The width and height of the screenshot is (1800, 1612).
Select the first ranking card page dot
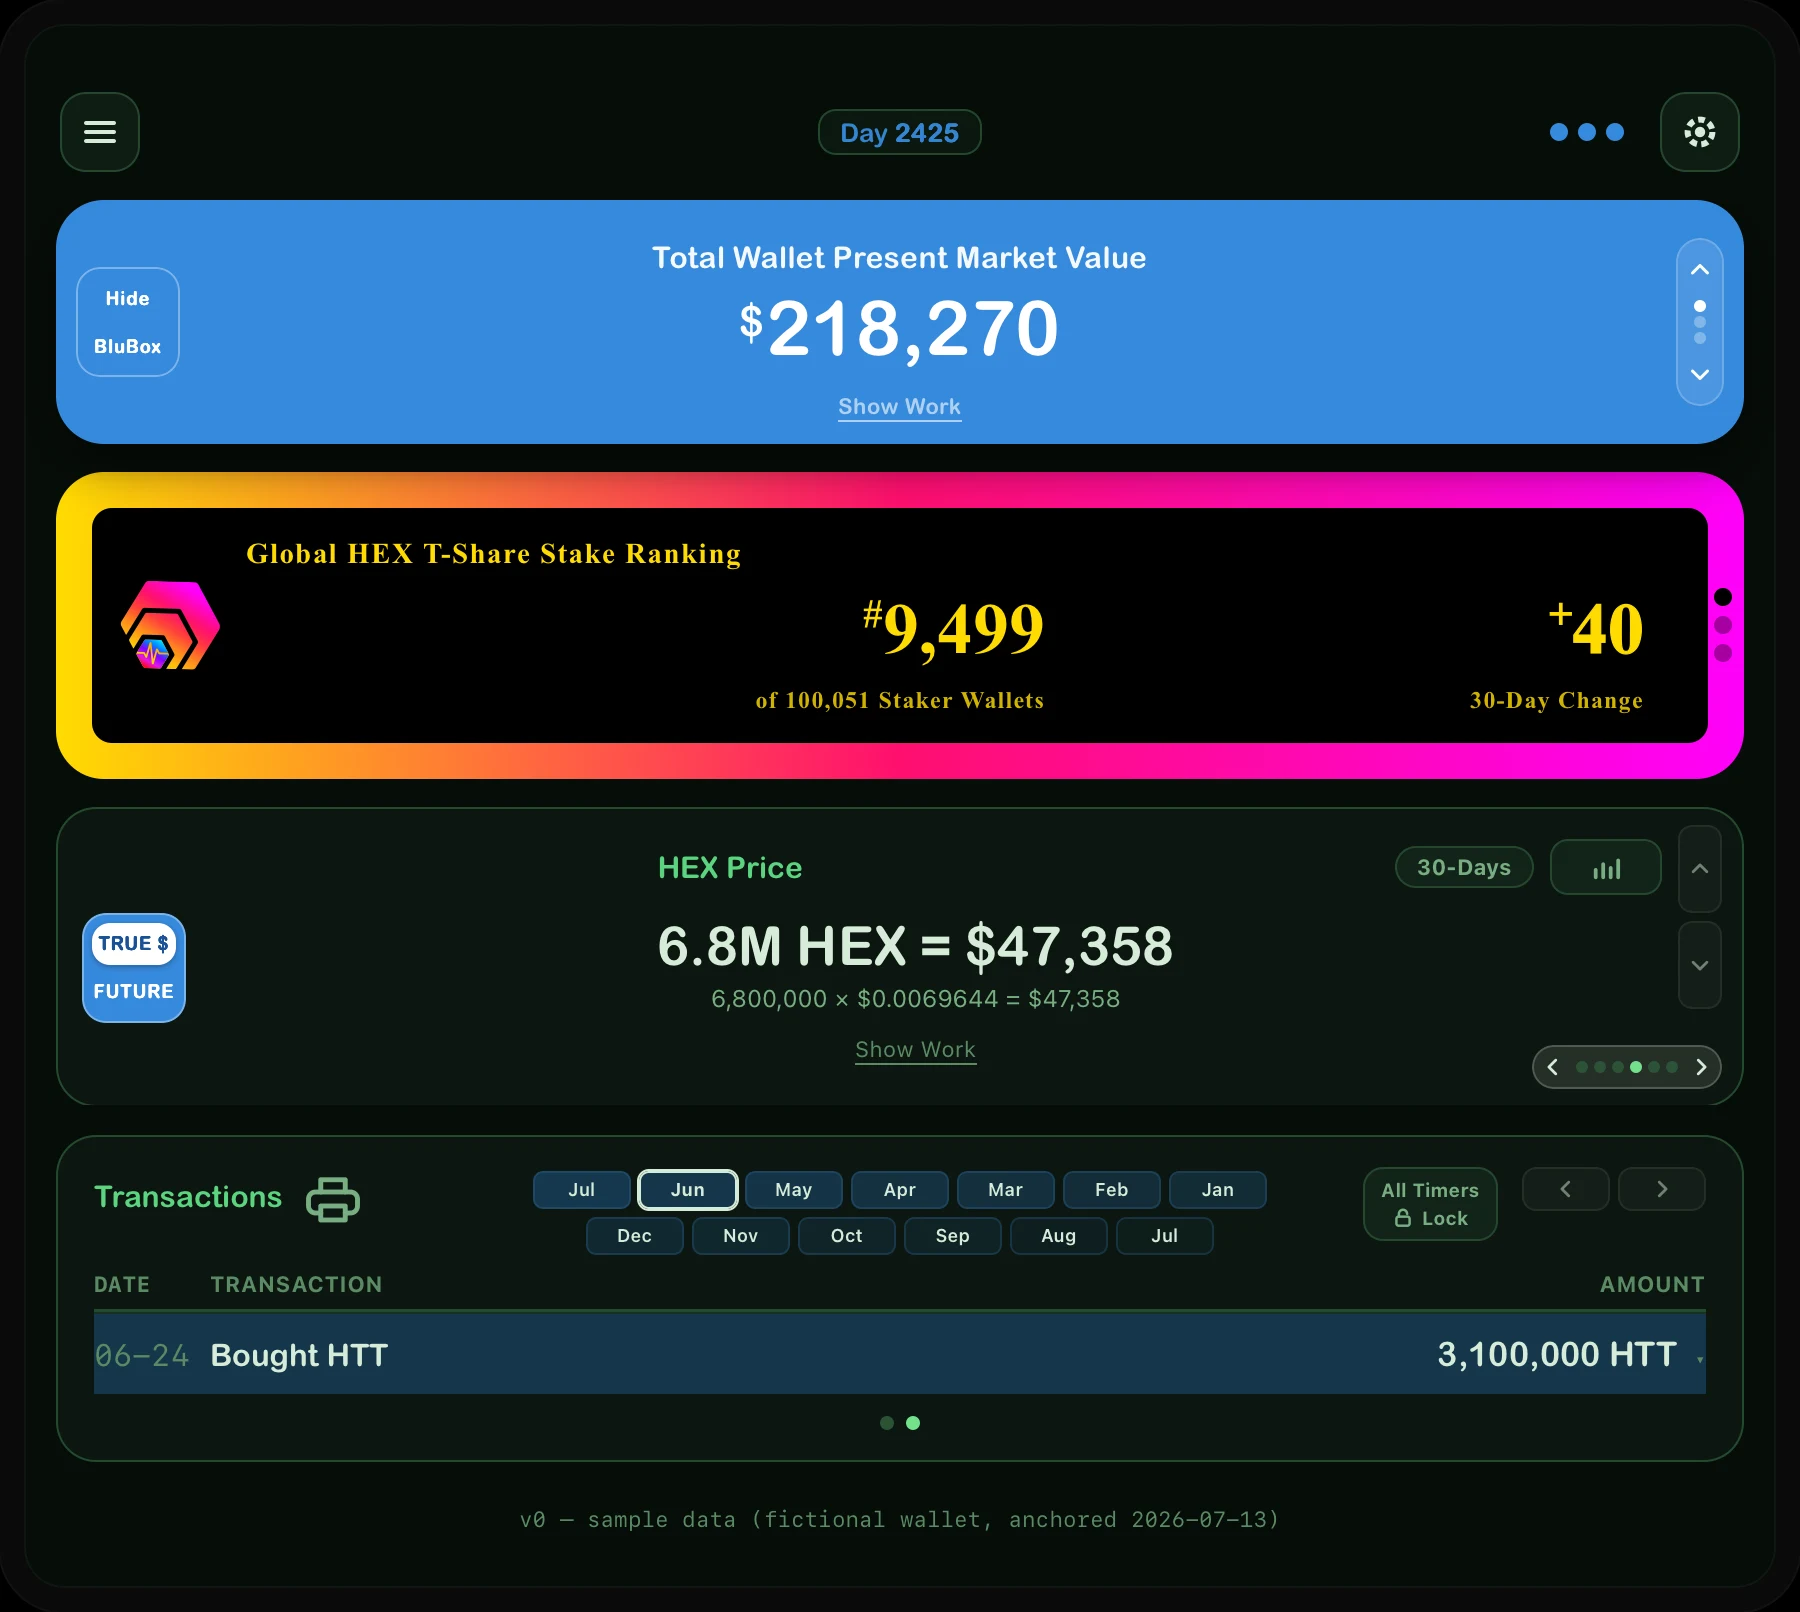coord(1723,597)
